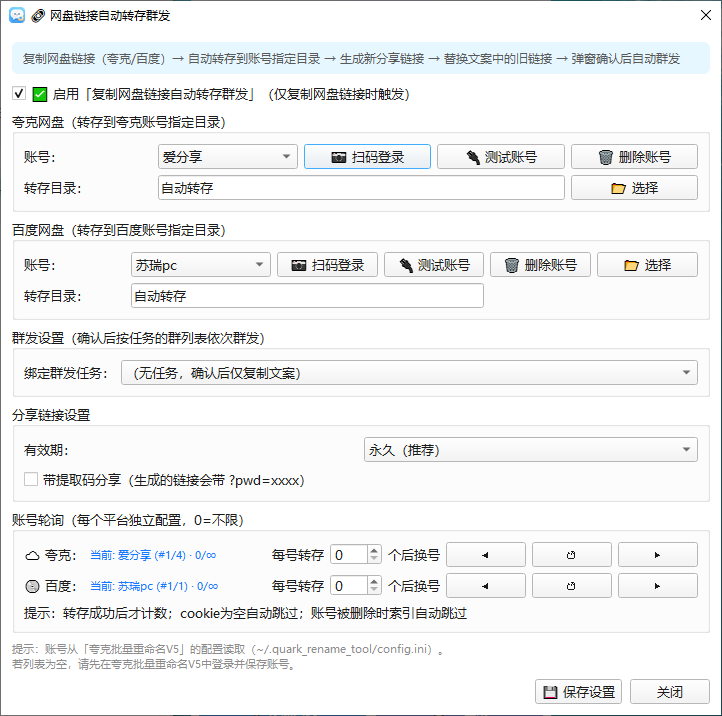Click the Baidu 删除账号 delete account button
The height and width of the screenshot is (716, 722).
pyautogui.click(x=540, y=265)
